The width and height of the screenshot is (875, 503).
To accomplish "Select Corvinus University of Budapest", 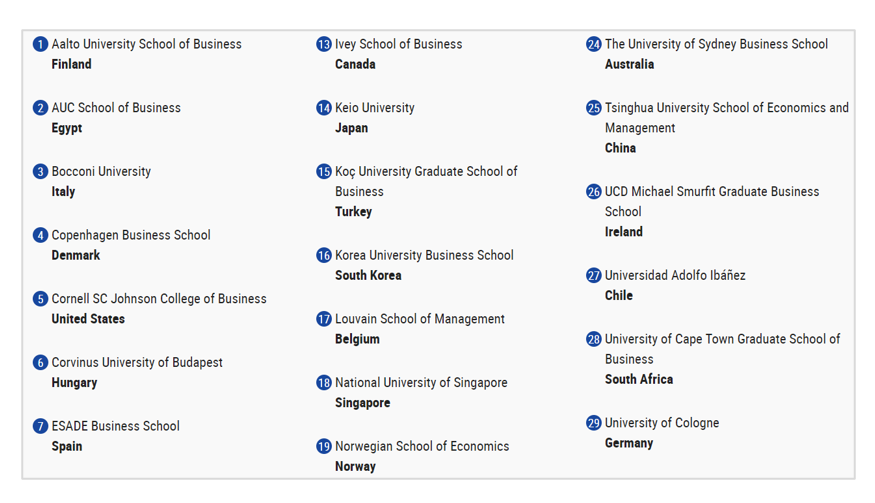I will [x=137, y=362].
